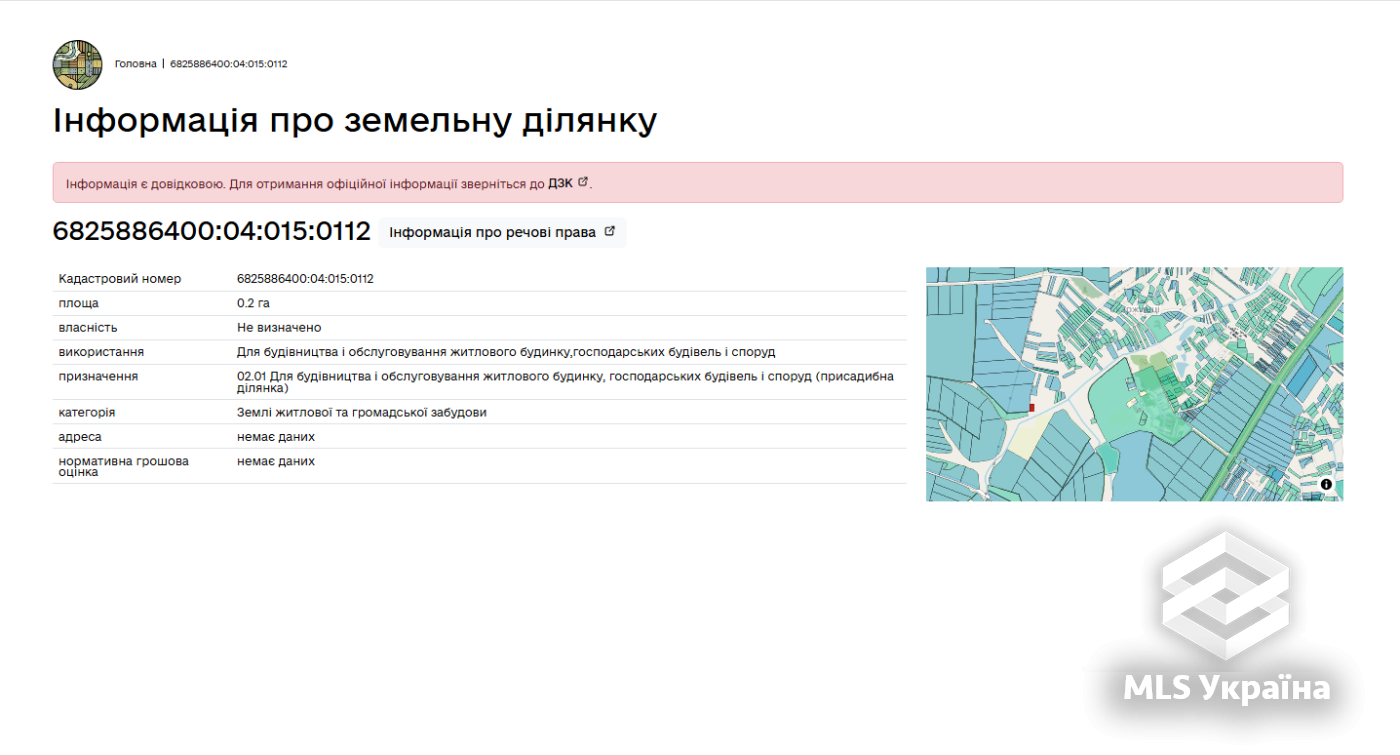The height and width of the screenshot is (755, 1400).
Task: Click the round site logo icon
Action: [x=77, y=64]
